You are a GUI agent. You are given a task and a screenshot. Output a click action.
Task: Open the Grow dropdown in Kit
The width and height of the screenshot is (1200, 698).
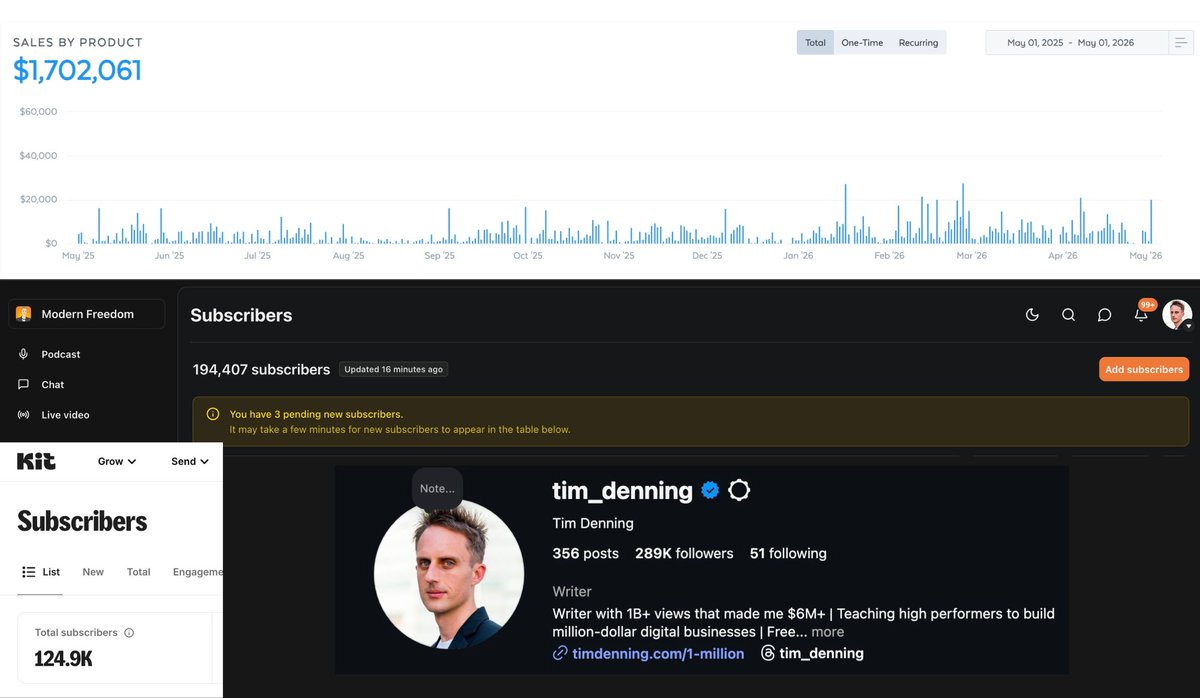(117, 461)
